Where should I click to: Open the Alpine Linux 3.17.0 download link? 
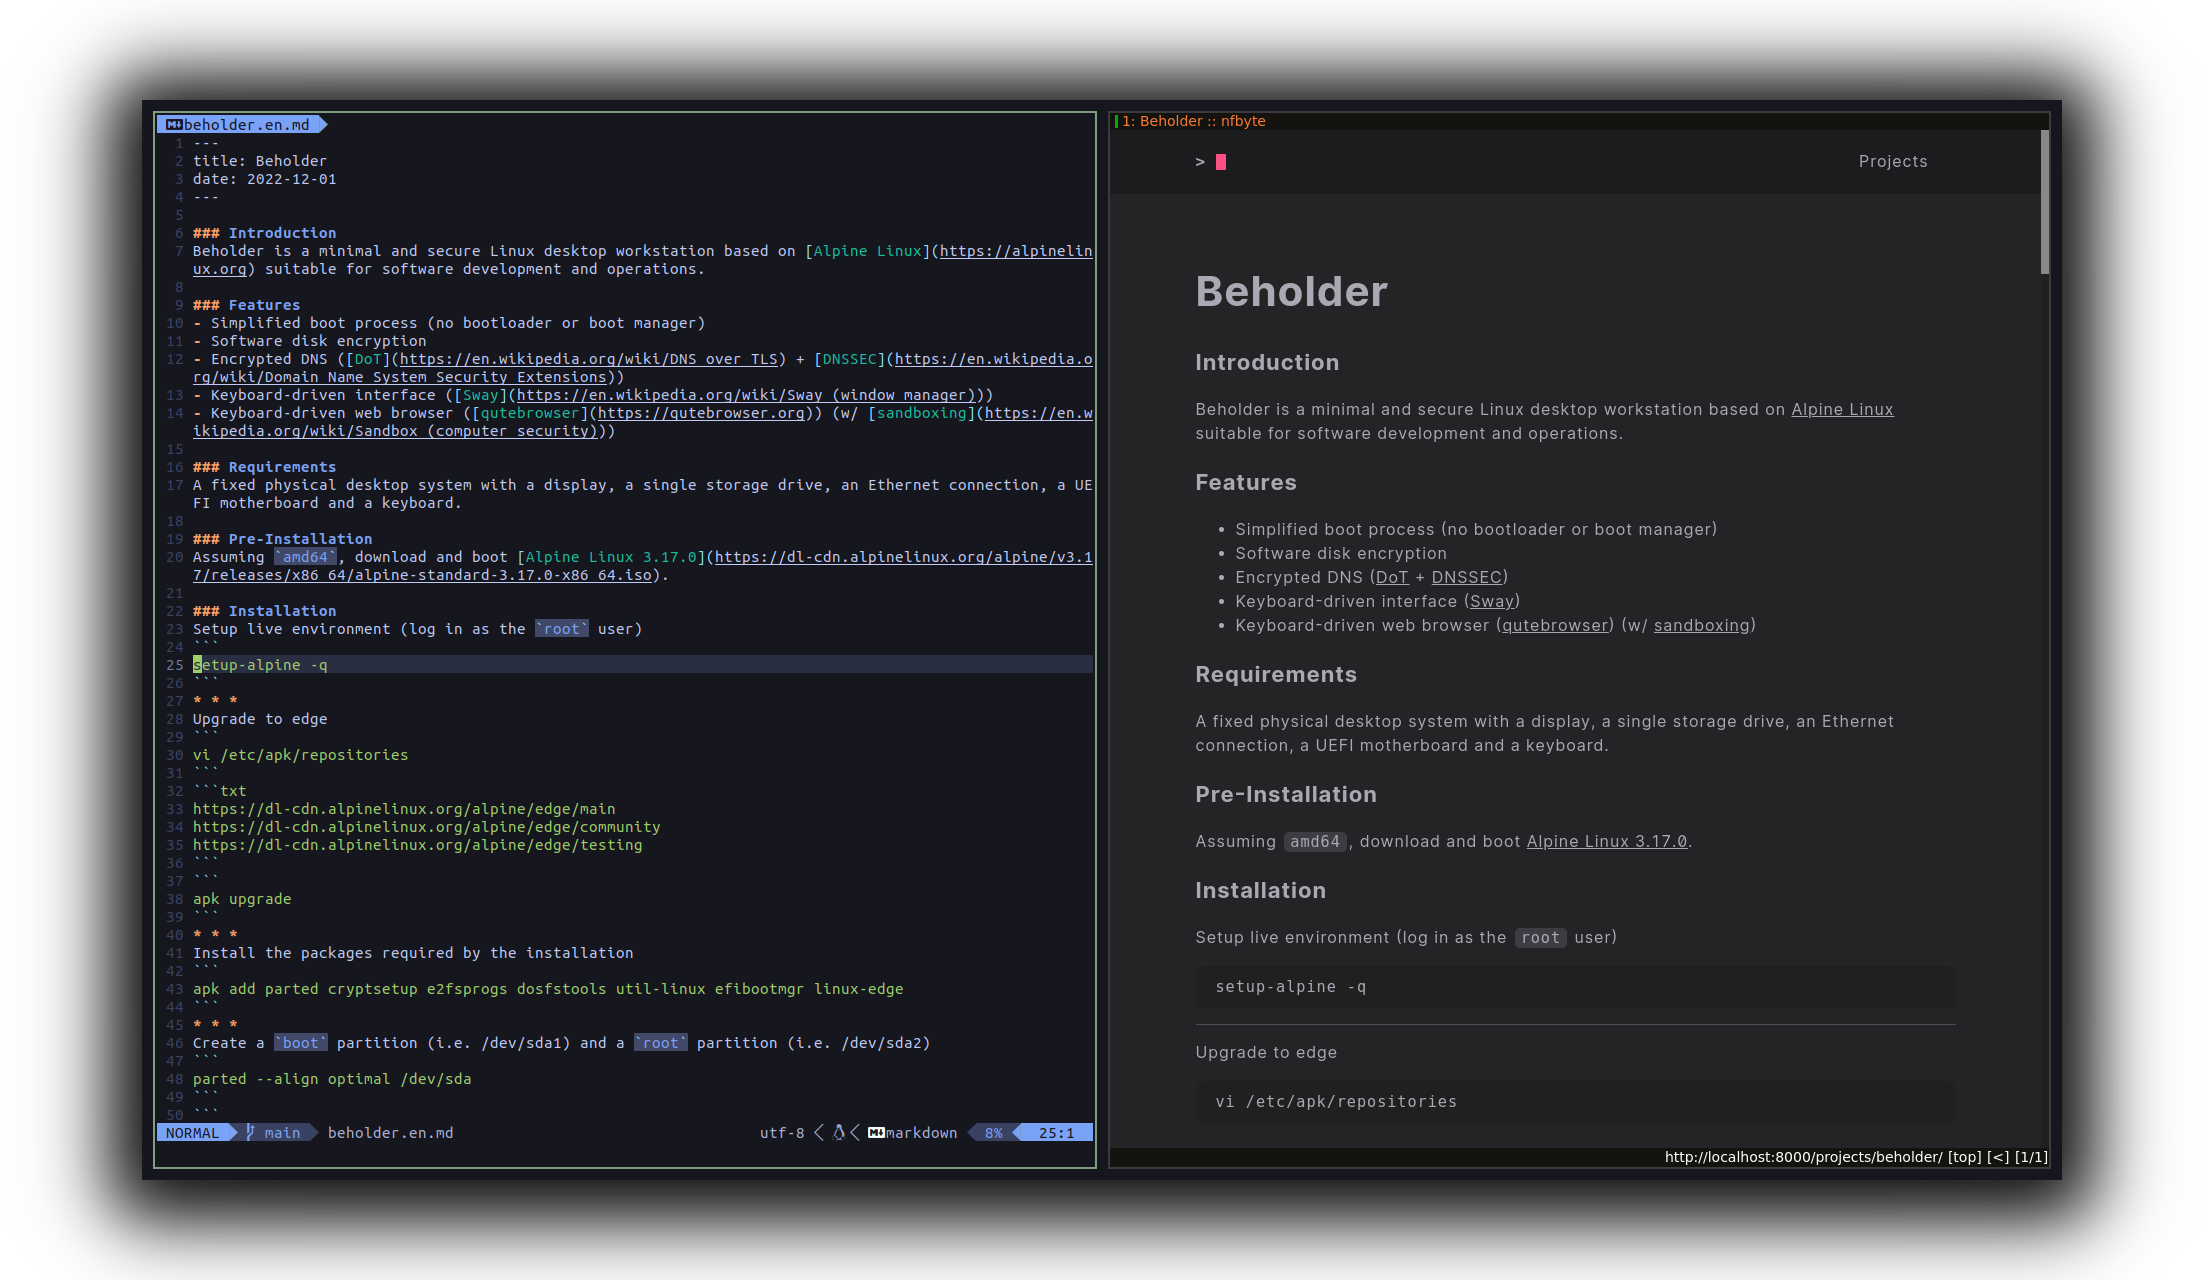[x=1606, y=841]
